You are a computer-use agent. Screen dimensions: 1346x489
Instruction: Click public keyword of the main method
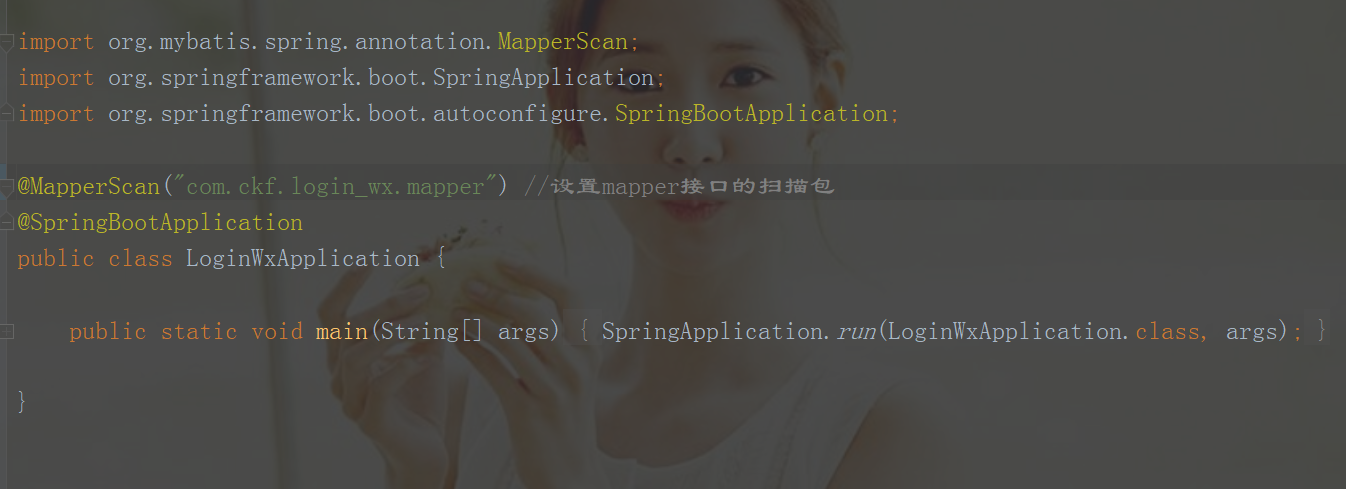[x=108, y=331]
